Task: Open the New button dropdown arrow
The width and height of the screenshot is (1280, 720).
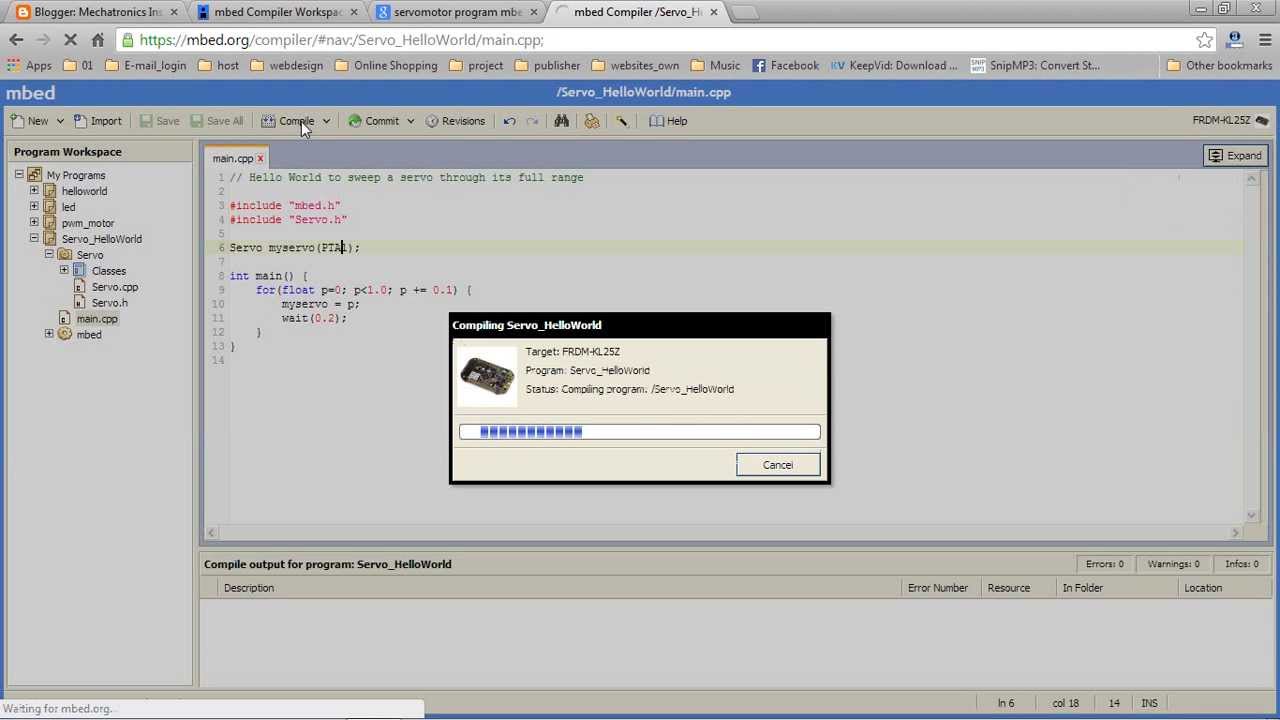Action: pos(60,121)
